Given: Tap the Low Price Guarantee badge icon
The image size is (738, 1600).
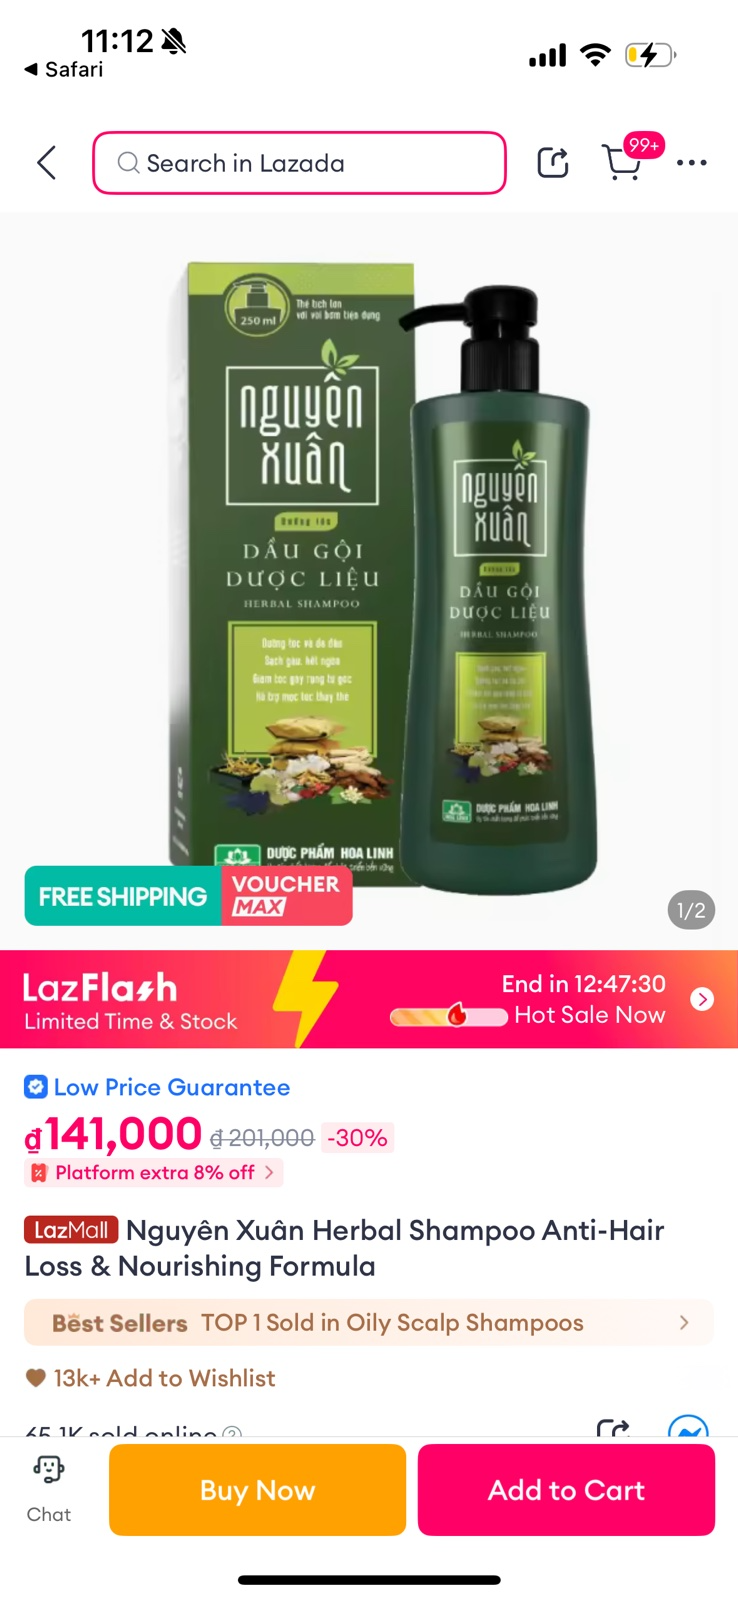Looking at the screenshot, I should coord(36,1087).
